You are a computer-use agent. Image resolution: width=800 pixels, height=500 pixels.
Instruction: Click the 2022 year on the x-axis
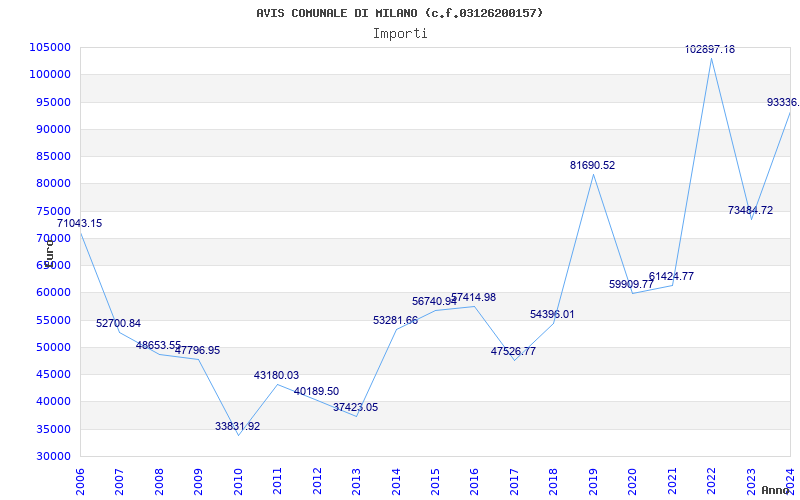(x=711, y=479)
